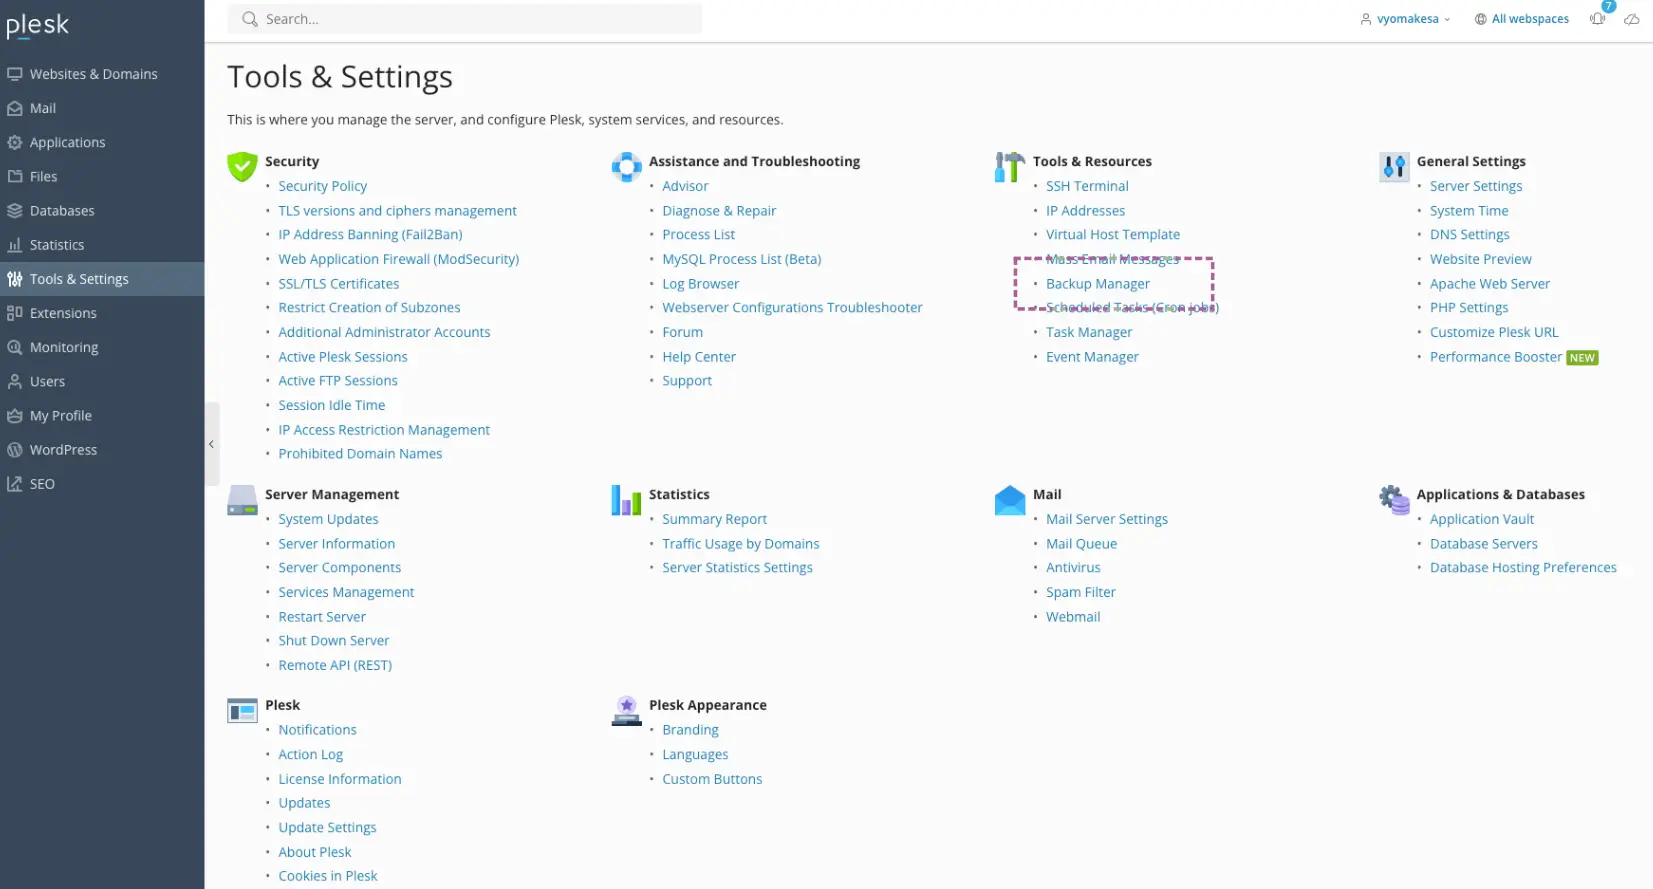The width and height of the screenshot is (1653, 889).
Task: Open TLS versions and ciphers management
Action: pyautogui.click(x=397, y=211)
